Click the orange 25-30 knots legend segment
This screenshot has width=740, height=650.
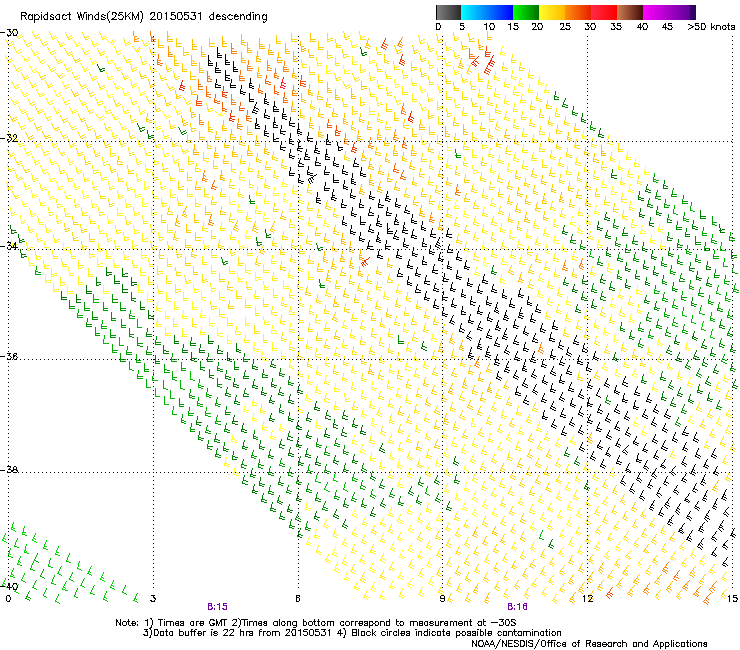tap(578, 12)
